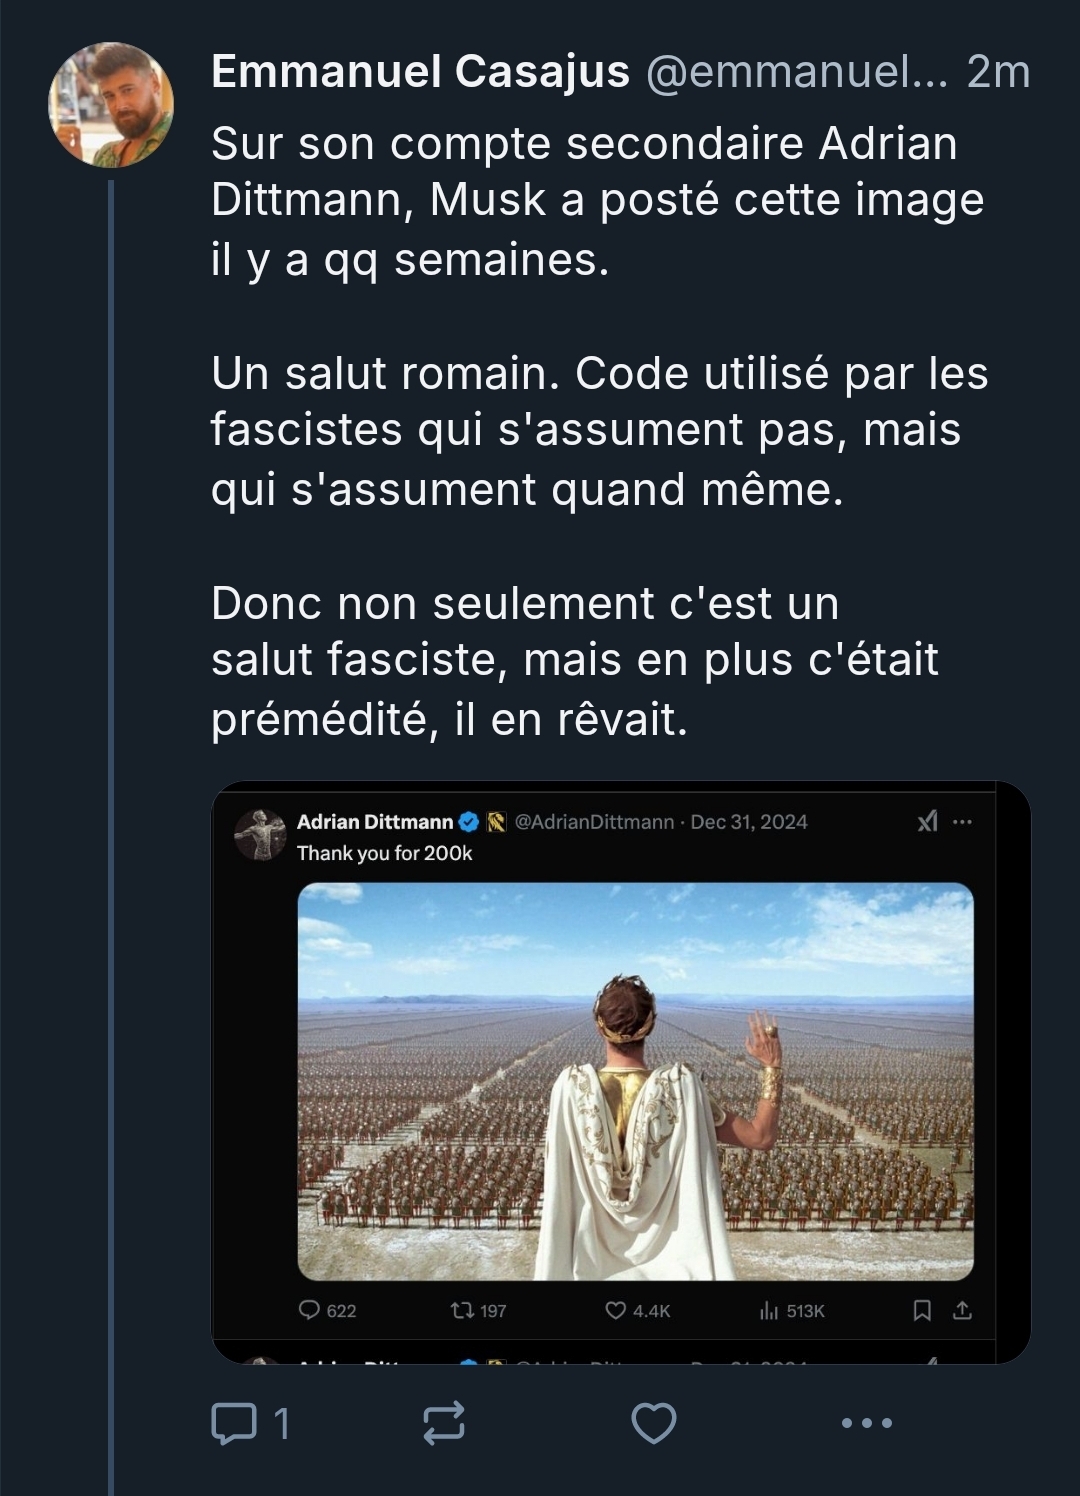Open the 2m post timestamp
This screenshot has width=1080, height=1496.
click(x=998, y=72)
